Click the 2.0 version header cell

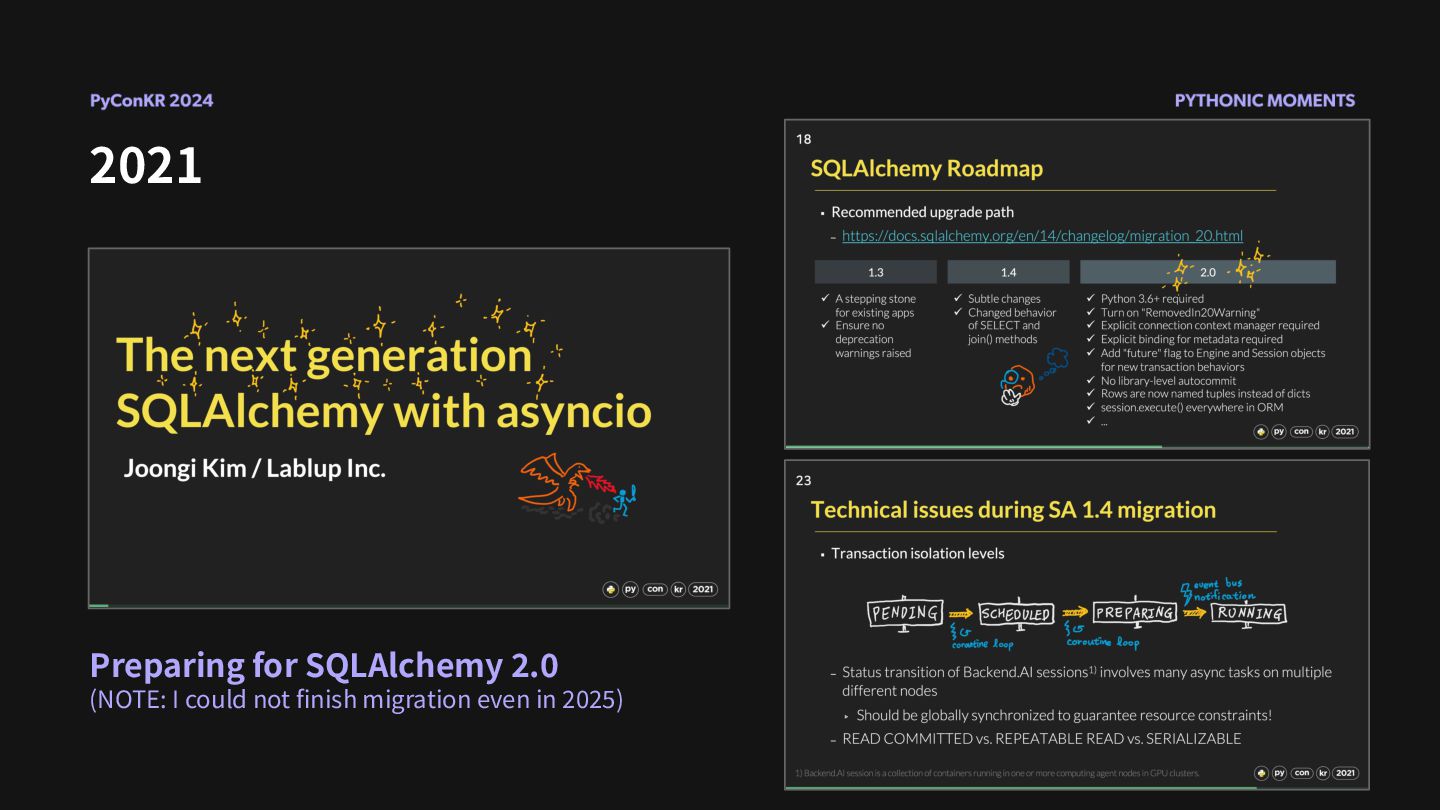tap(1207, 272)
